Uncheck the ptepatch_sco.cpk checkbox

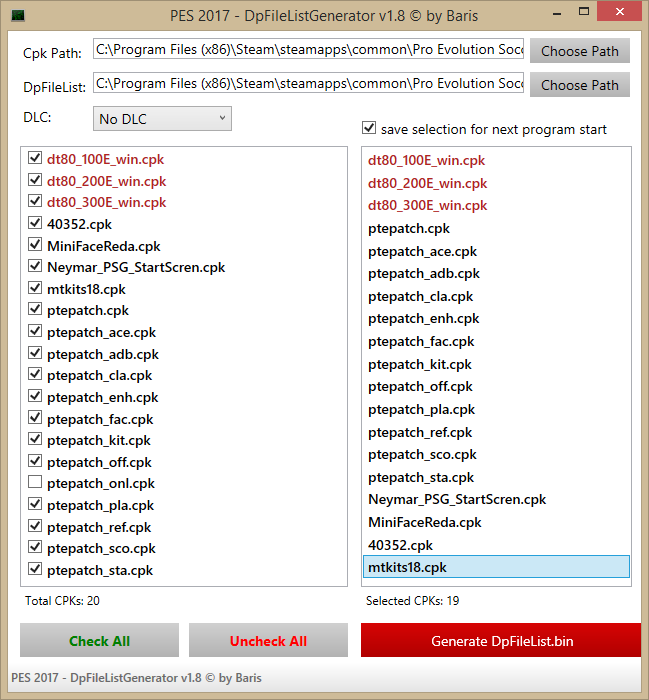pyautogui.click(x=35, y=547)
